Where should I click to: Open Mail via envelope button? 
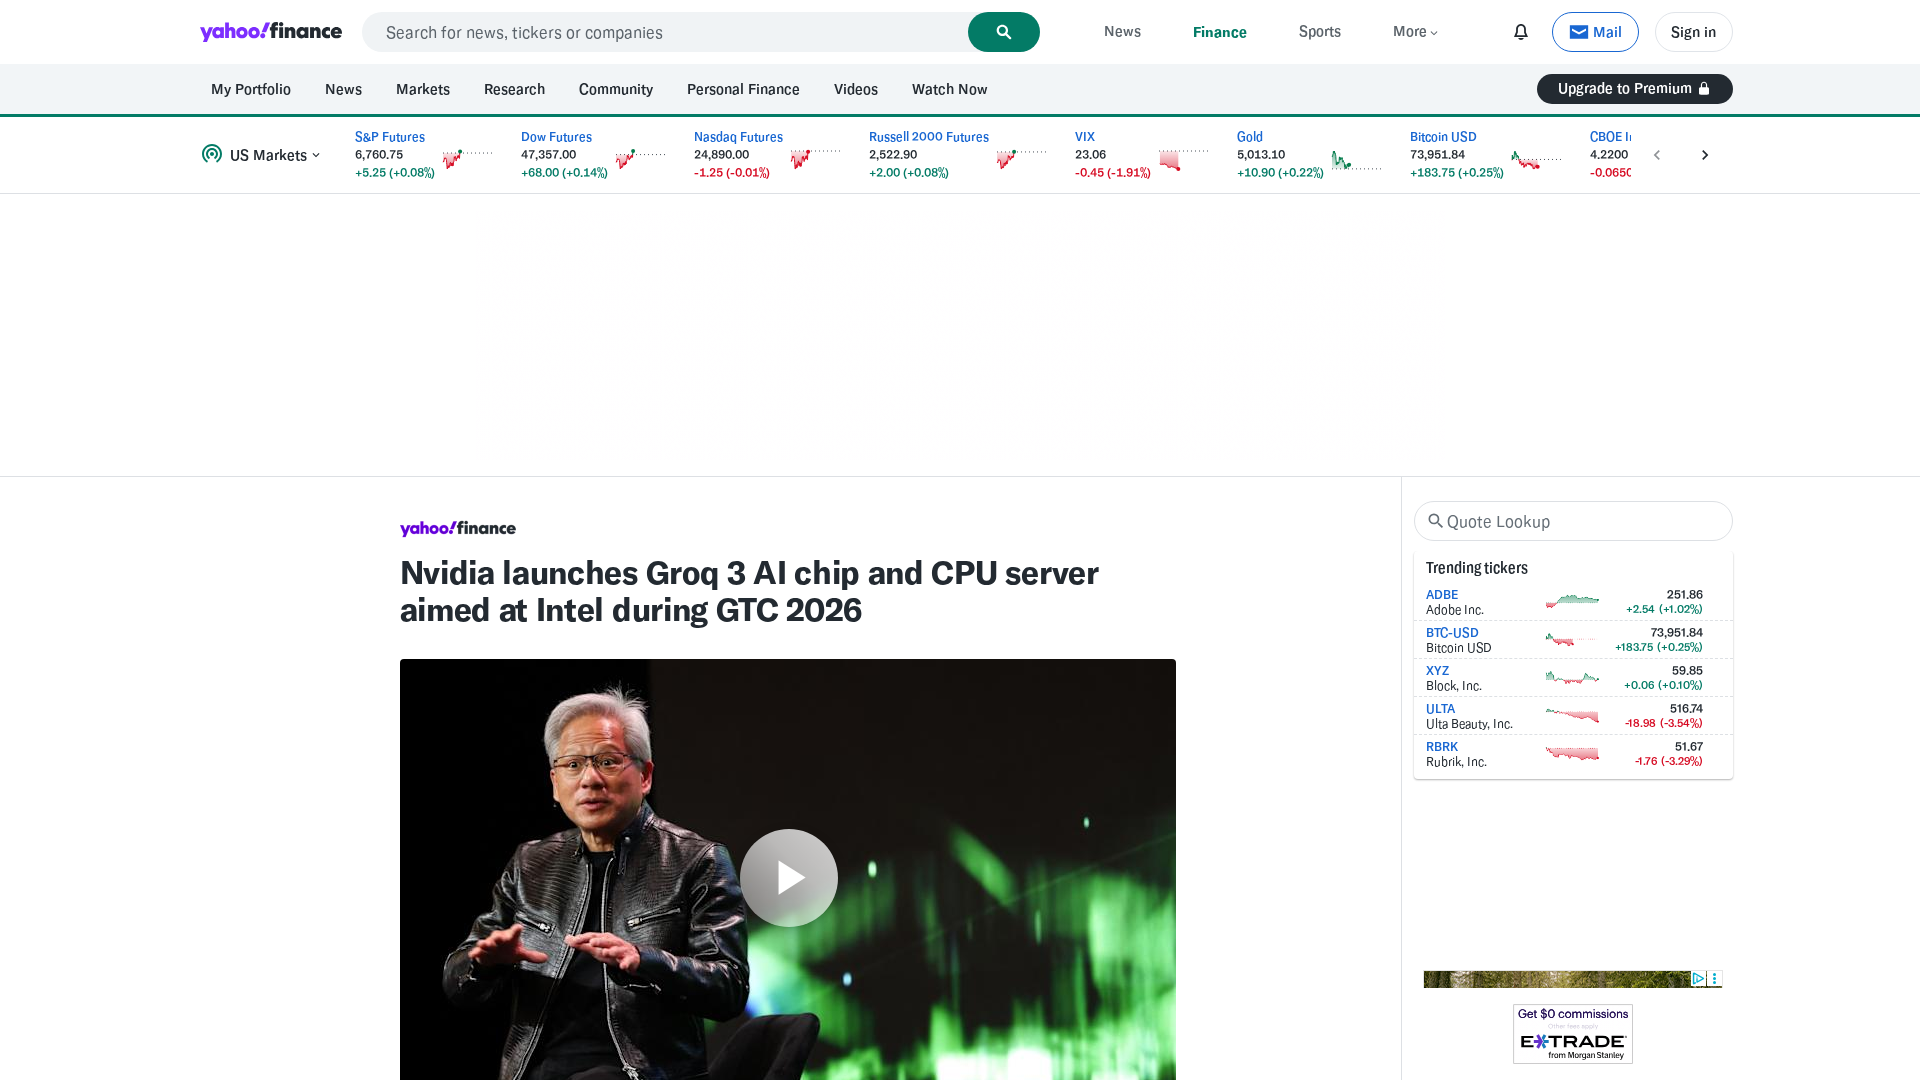click(x=1594, y=32)
